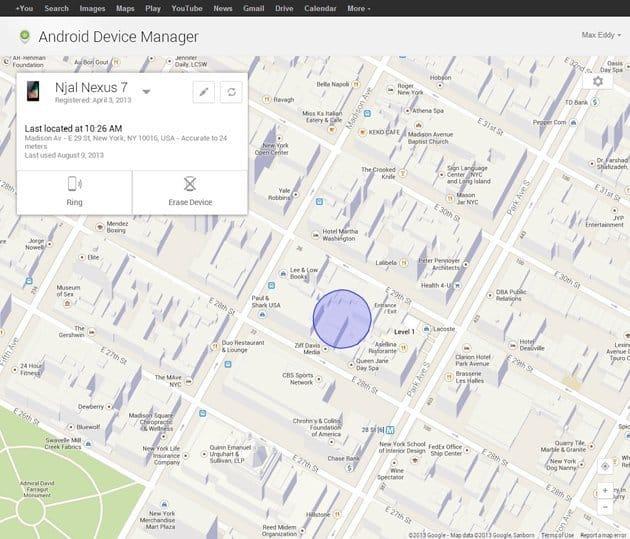Click The Crooked Knife marker
The width and height of the screenshot is (630, 539).
pyautogui.click(x=403, y=174)
